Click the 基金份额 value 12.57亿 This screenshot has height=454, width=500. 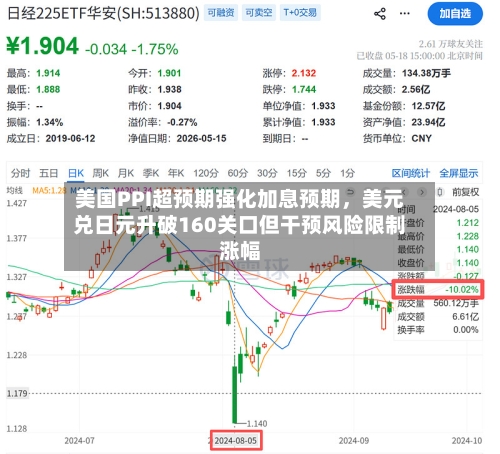pos(428,106)
